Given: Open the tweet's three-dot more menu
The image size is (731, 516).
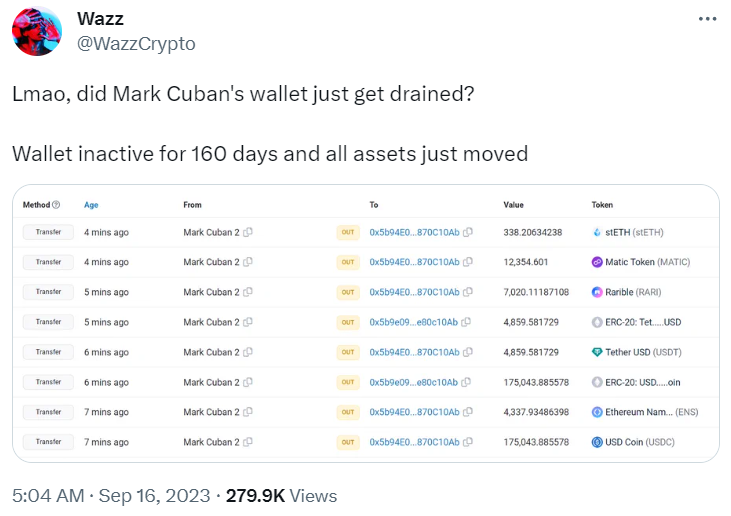Looking at the screenshot, I should point(707,19).
